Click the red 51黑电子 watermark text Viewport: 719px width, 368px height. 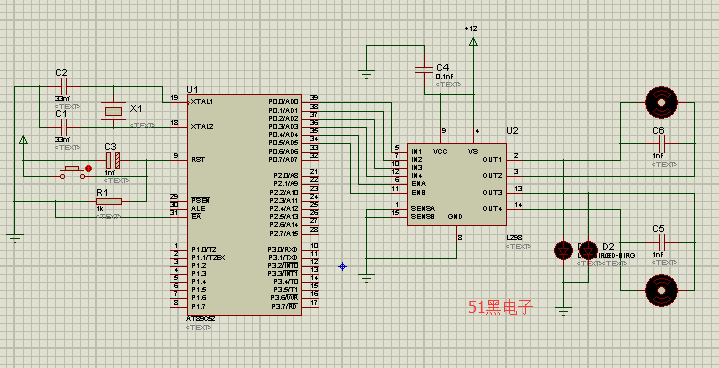[x=500, y=307]
